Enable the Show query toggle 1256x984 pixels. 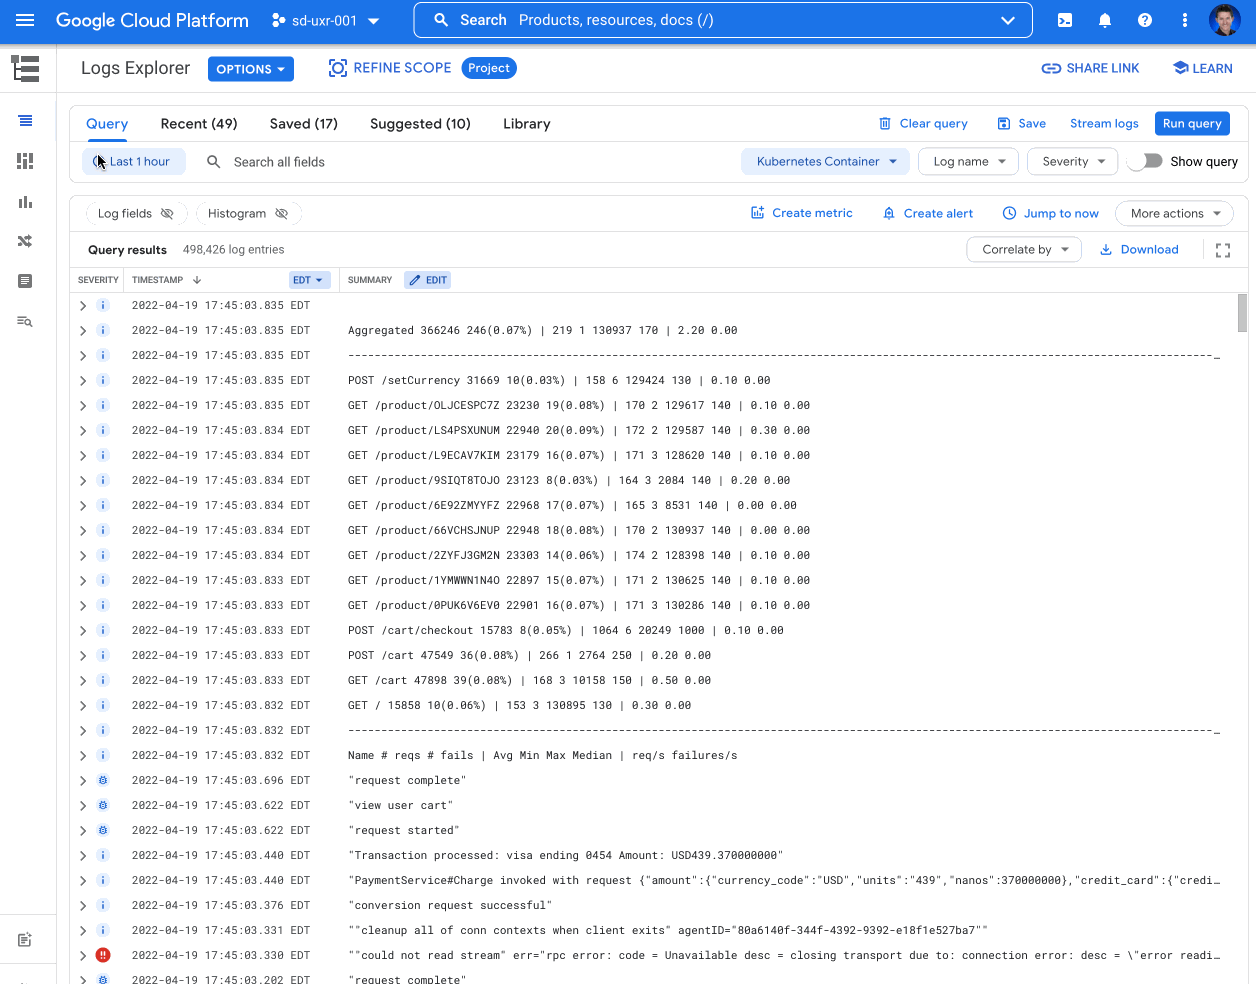coord(1146,161)
